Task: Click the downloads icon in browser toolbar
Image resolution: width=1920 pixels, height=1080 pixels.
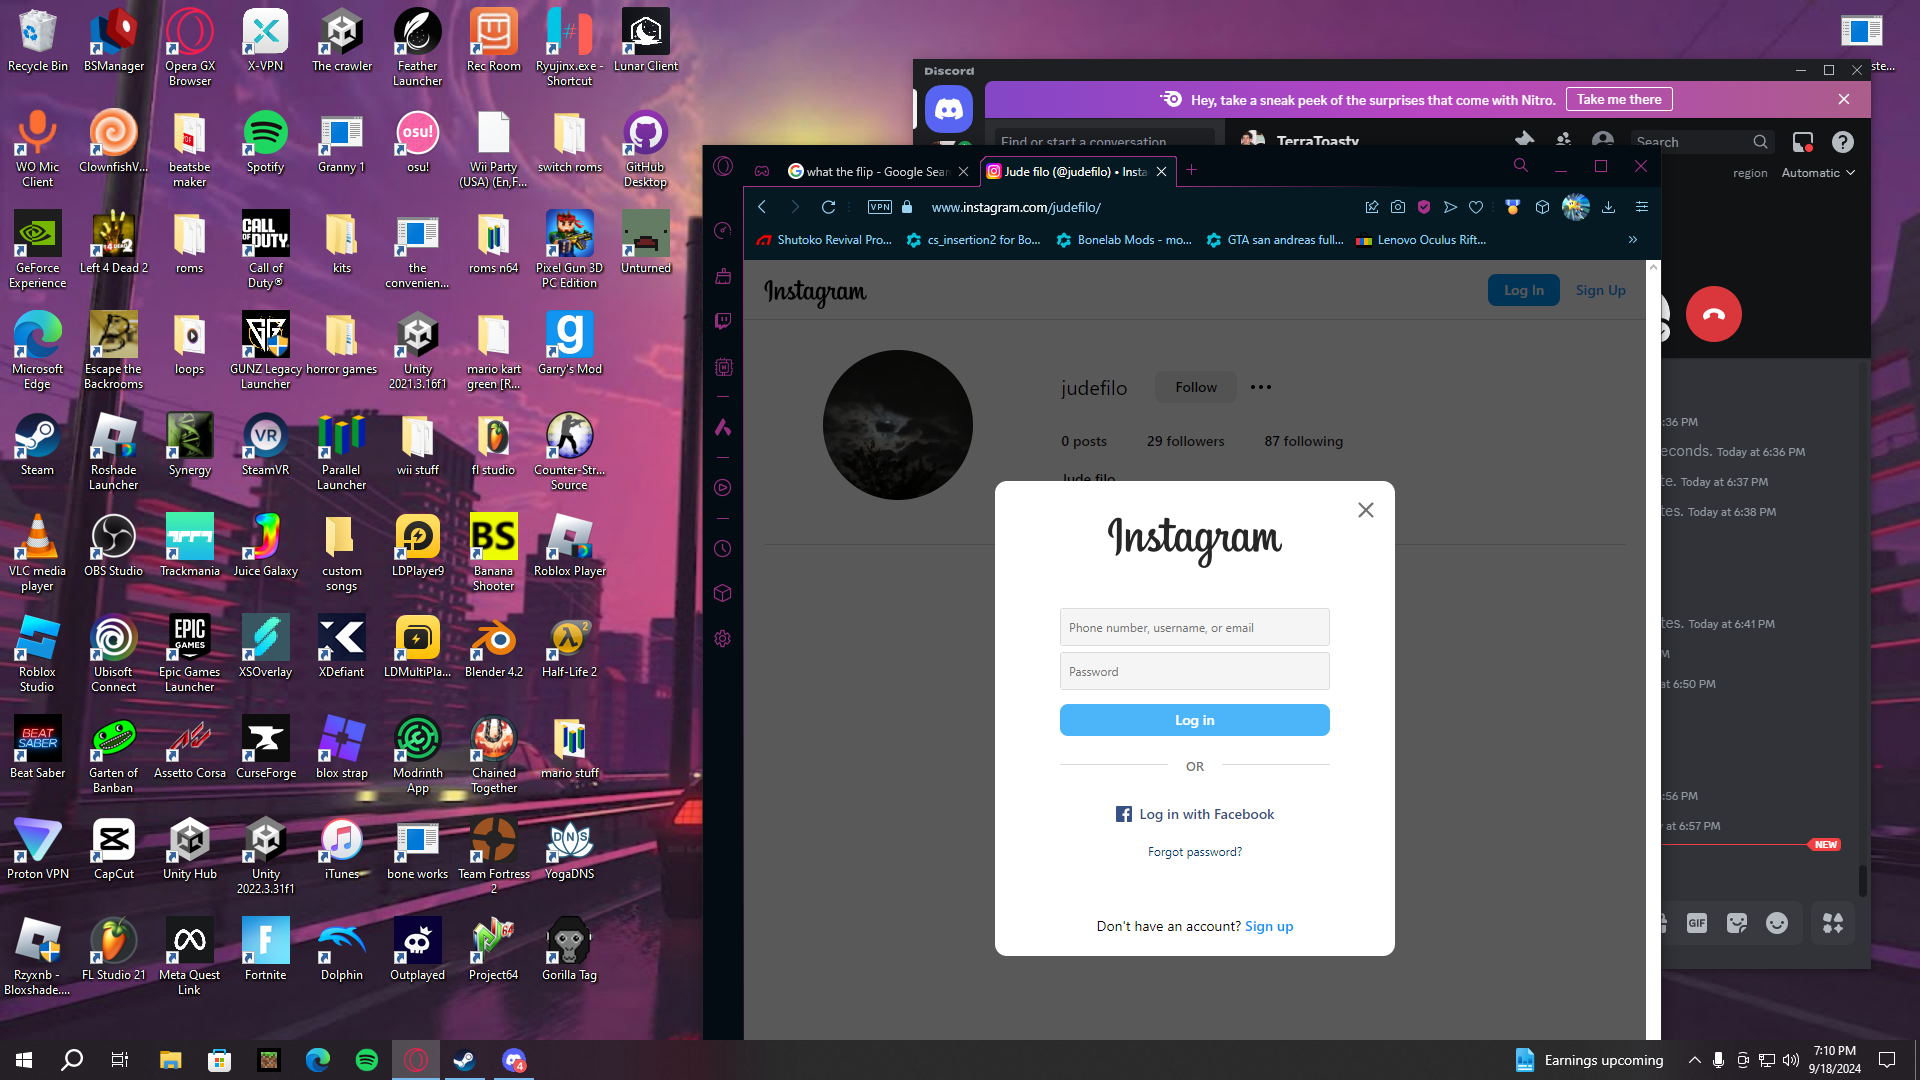Action: tap(1608, 207)
